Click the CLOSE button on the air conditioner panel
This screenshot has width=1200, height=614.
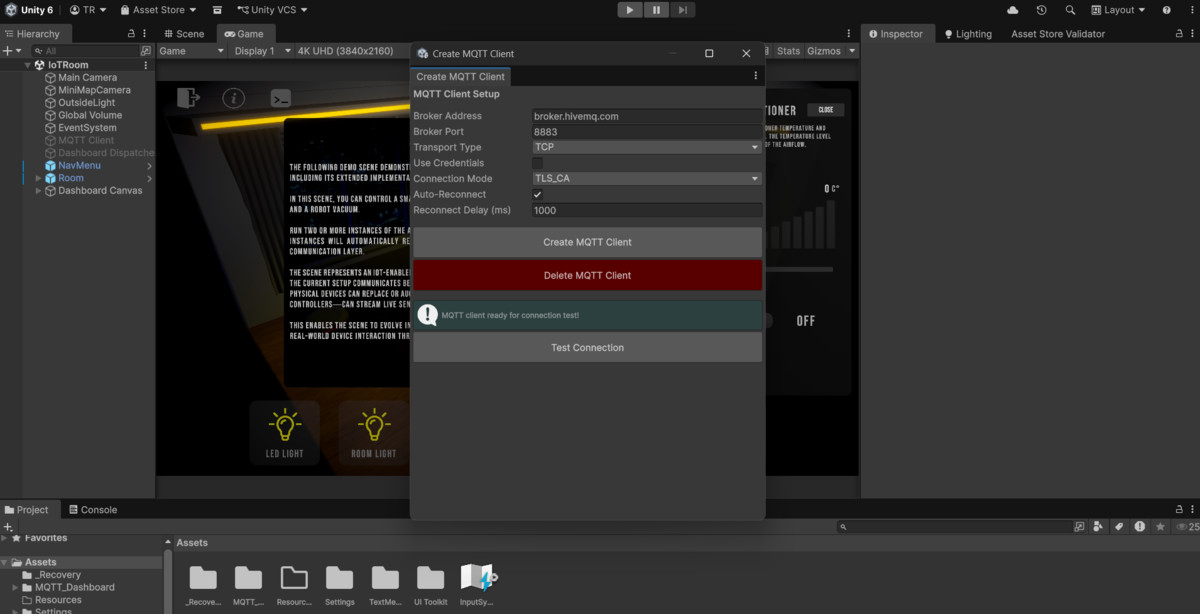(x=825, y=109)
